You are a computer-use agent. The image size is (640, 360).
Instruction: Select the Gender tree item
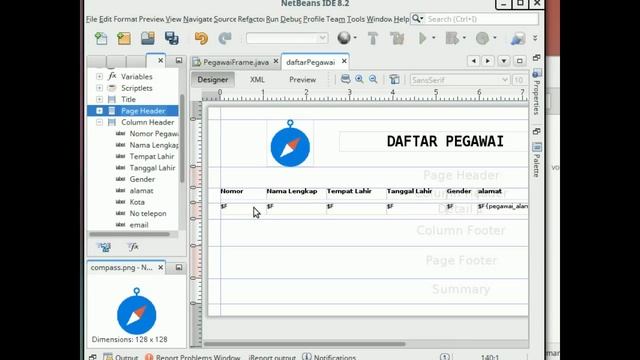(x=142, y=179)
